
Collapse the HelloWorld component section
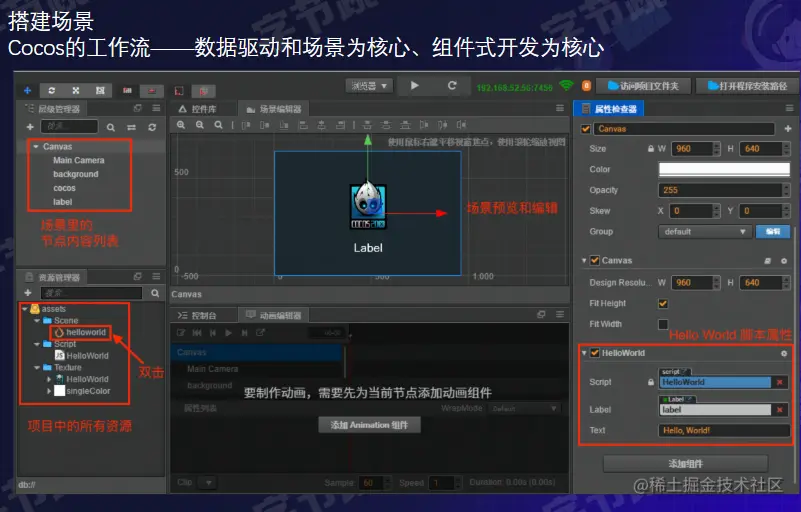584,353
